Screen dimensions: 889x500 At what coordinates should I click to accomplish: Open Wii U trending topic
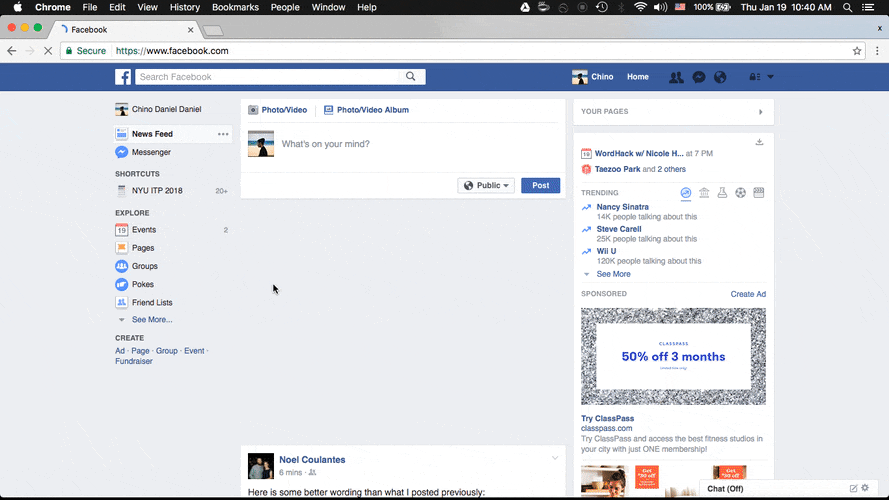click(606, 251)
